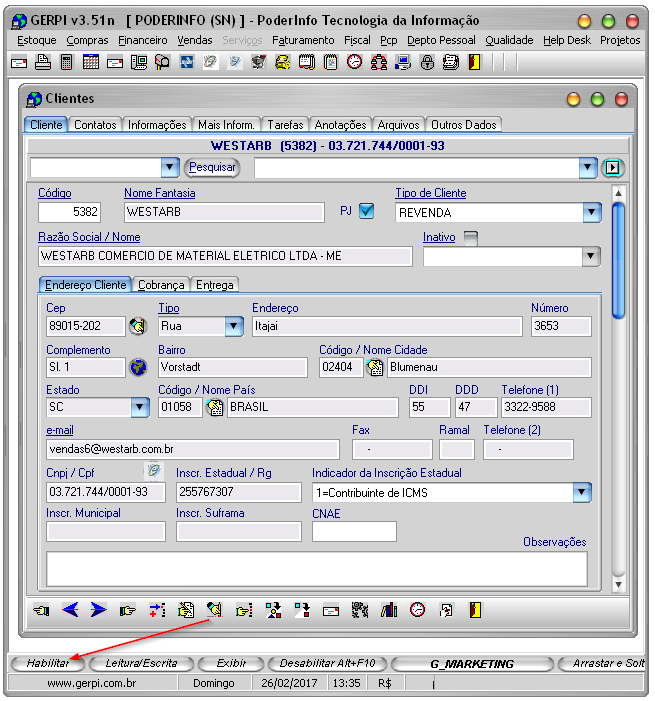
Task: Toggle the PJ checkbox
Action: click(x=367, y=211)
